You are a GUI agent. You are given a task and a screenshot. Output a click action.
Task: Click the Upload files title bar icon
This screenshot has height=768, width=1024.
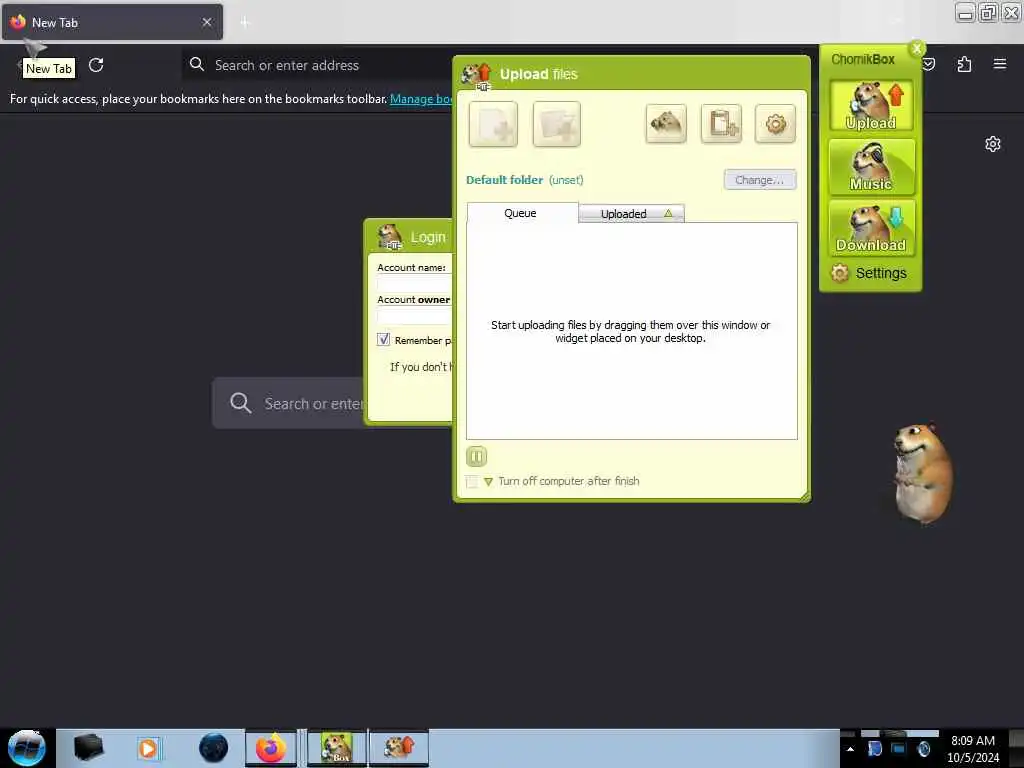[x=477, y=76]
